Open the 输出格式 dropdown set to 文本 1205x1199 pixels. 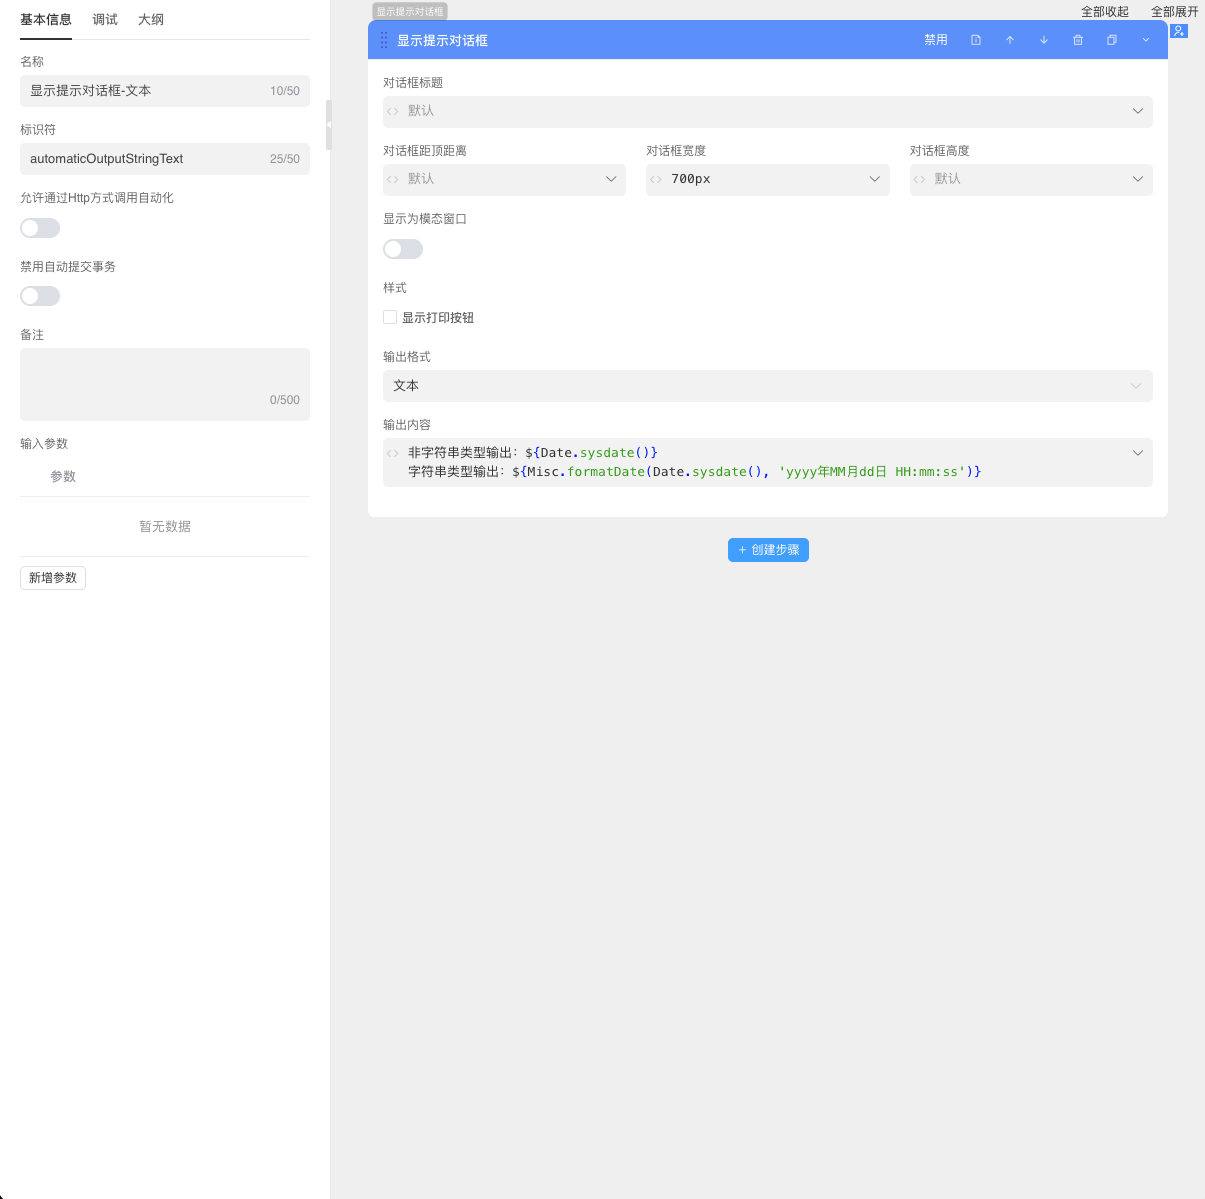[x=767, y=386]
